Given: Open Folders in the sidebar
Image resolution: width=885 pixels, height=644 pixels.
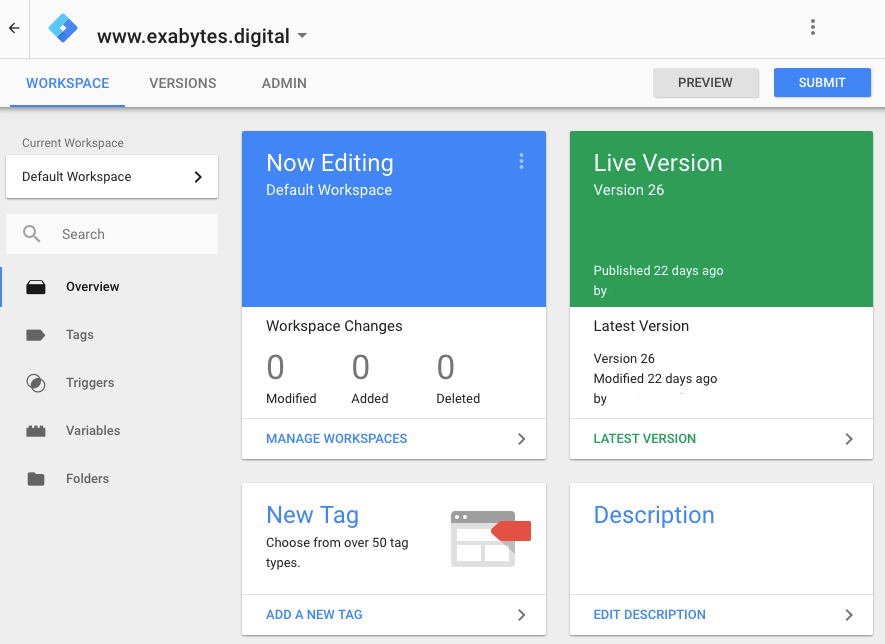Looking at the screenshot, I should [87, 479].
